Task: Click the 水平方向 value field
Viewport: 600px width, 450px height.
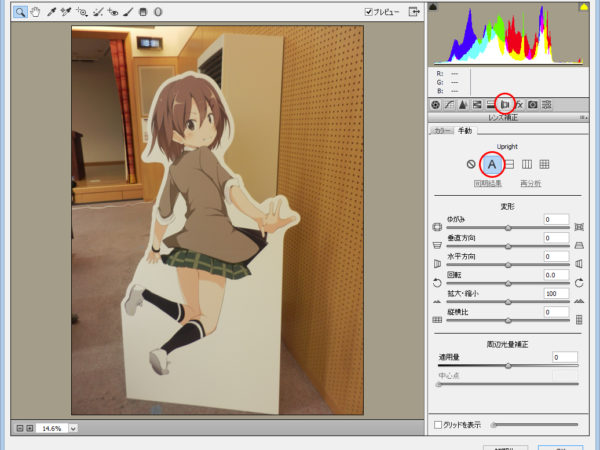Action: pos(556,256)
